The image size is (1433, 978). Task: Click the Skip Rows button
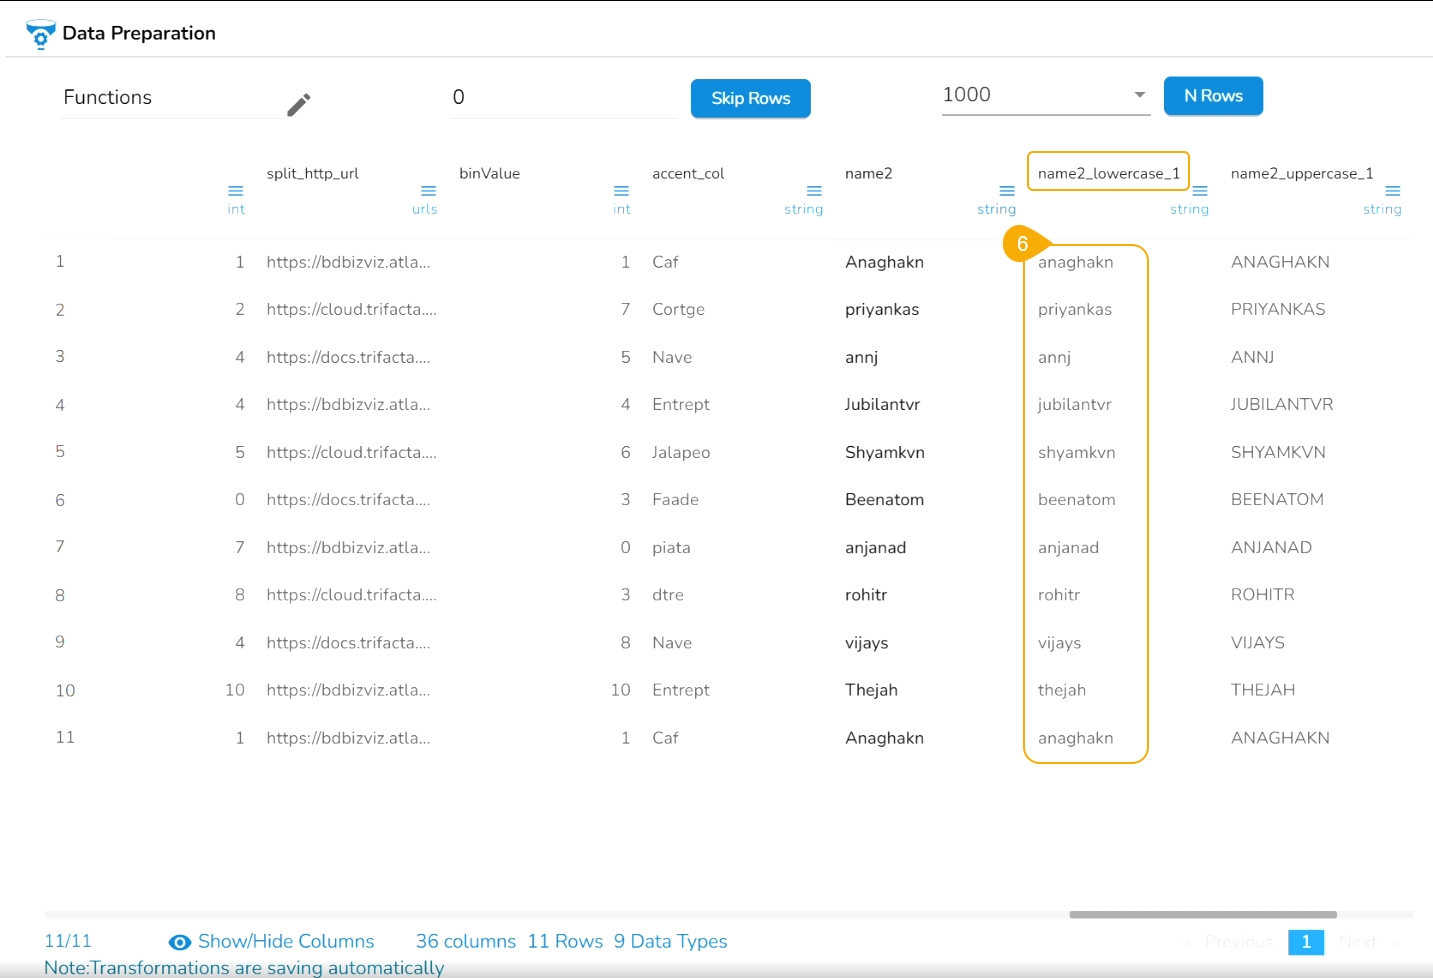coord(751,98)
